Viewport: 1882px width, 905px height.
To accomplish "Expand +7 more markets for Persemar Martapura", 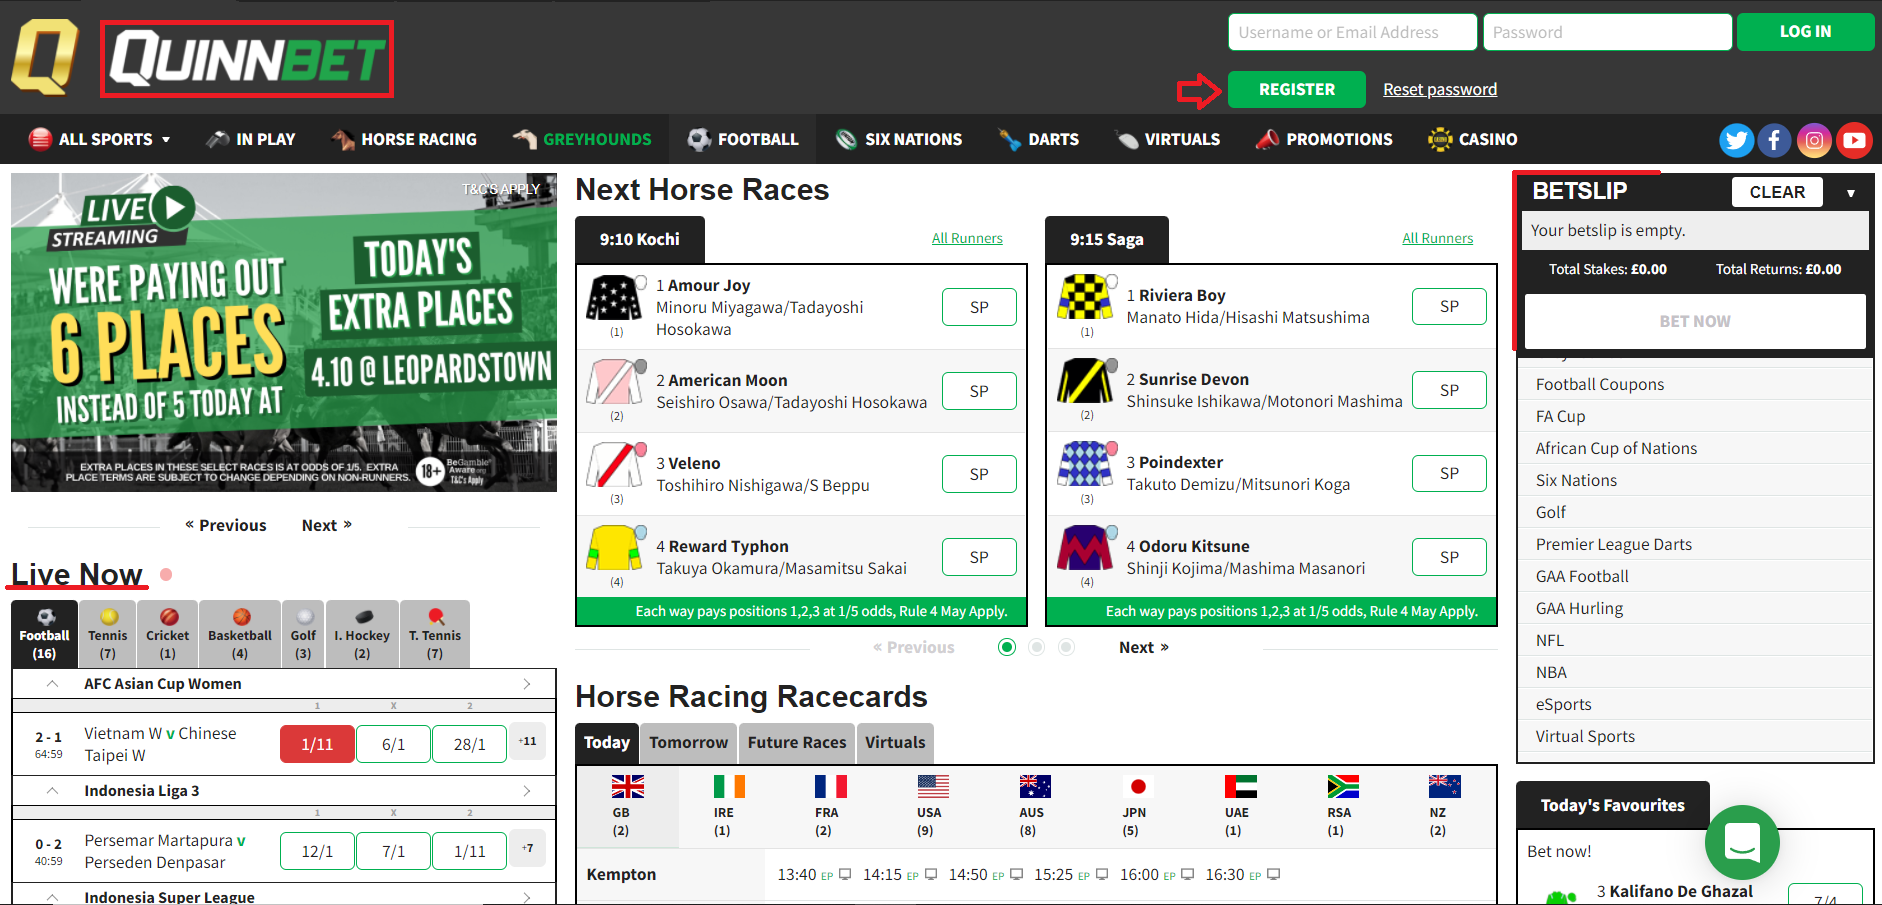I will pos(528,848).
